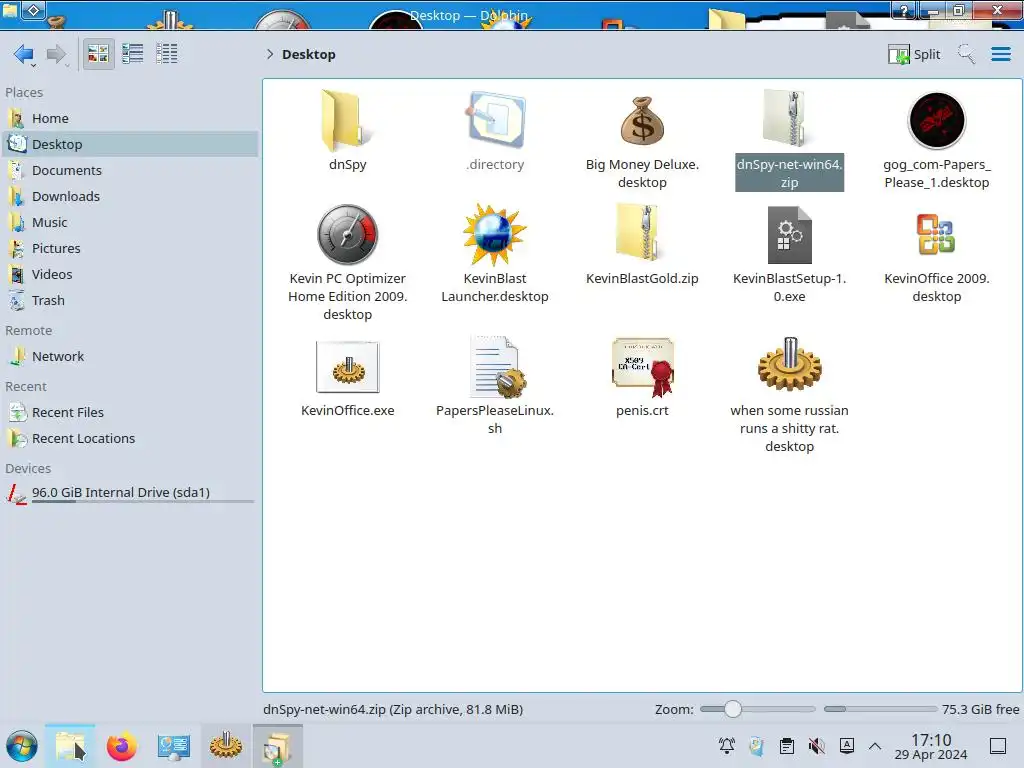Click '75.3 GiB free' status text
The width and height of the screenshot is (1024, 768).
click(980, 709)
